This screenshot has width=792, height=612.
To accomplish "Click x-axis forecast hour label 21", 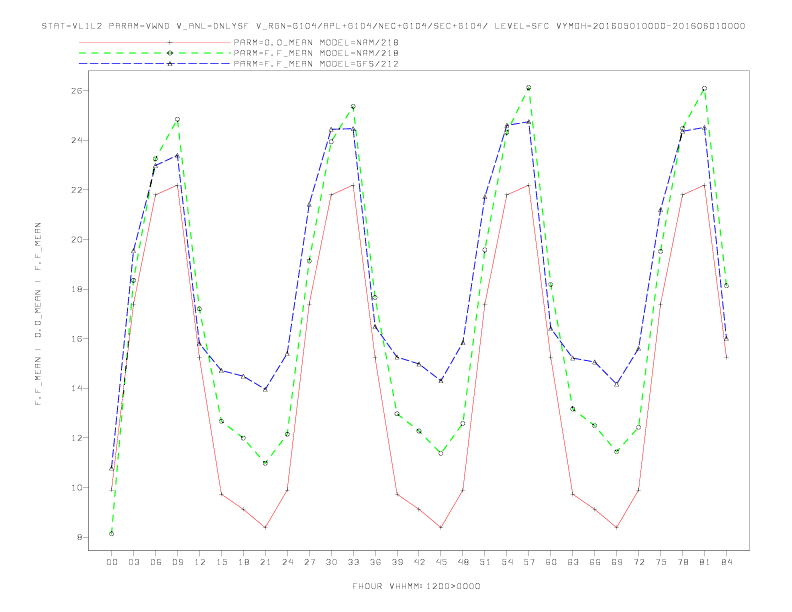I will click(x=265, y=562).
